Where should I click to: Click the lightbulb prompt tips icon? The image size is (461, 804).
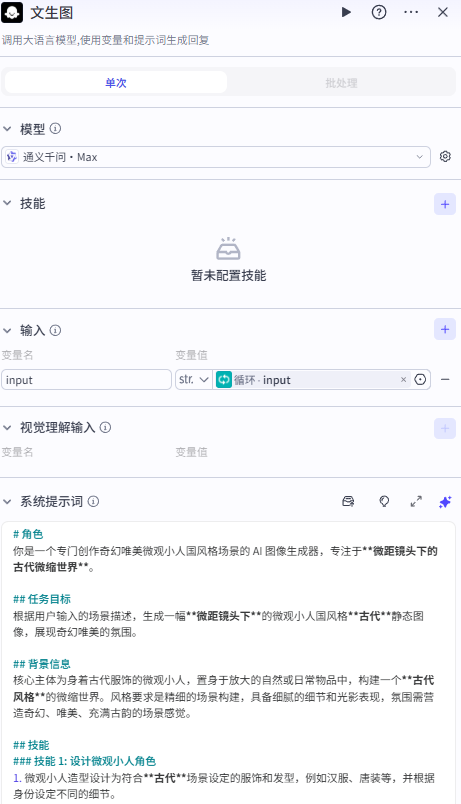click(384, 501)
